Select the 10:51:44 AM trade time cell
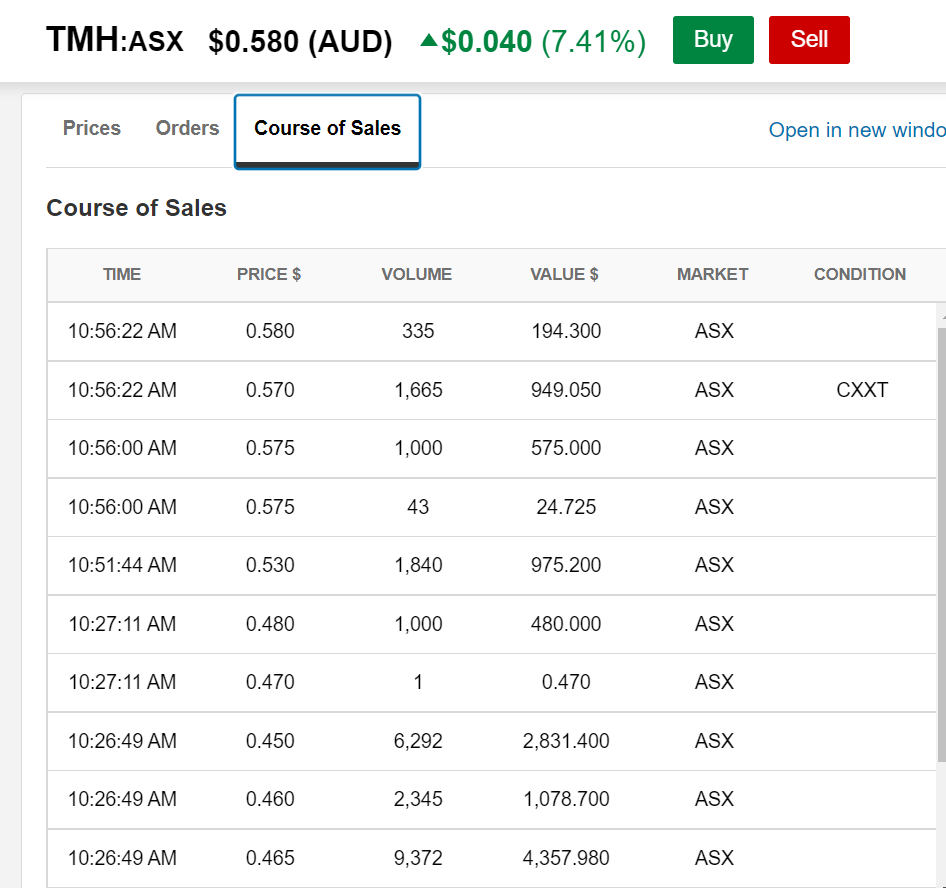Viewport: 946px width, 888px height. [122, 565]
